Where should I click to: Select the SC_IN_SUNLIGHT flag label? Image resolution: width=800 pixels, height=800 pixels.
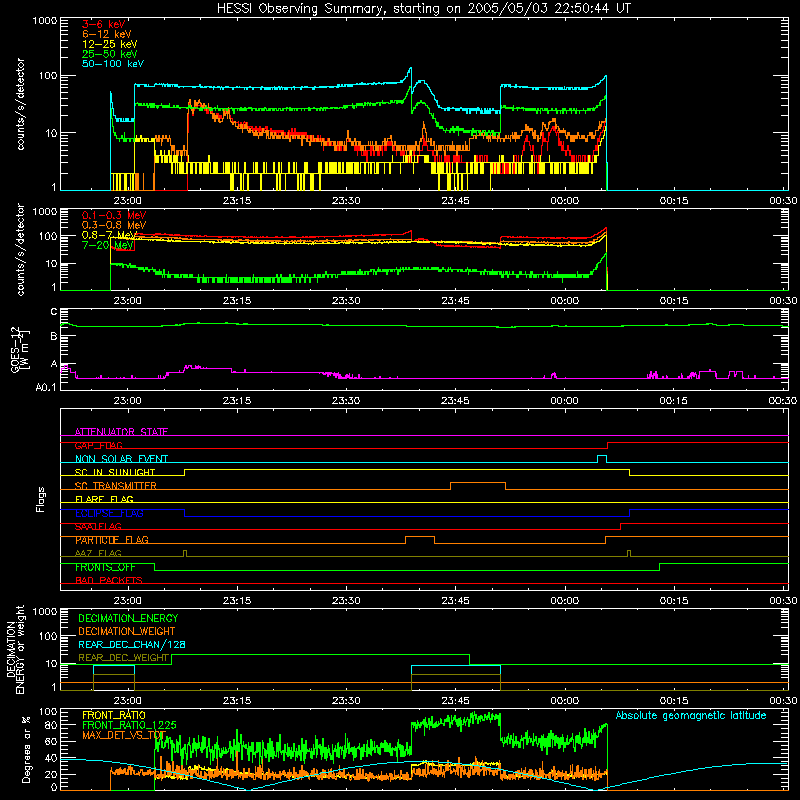pos(115,472)
